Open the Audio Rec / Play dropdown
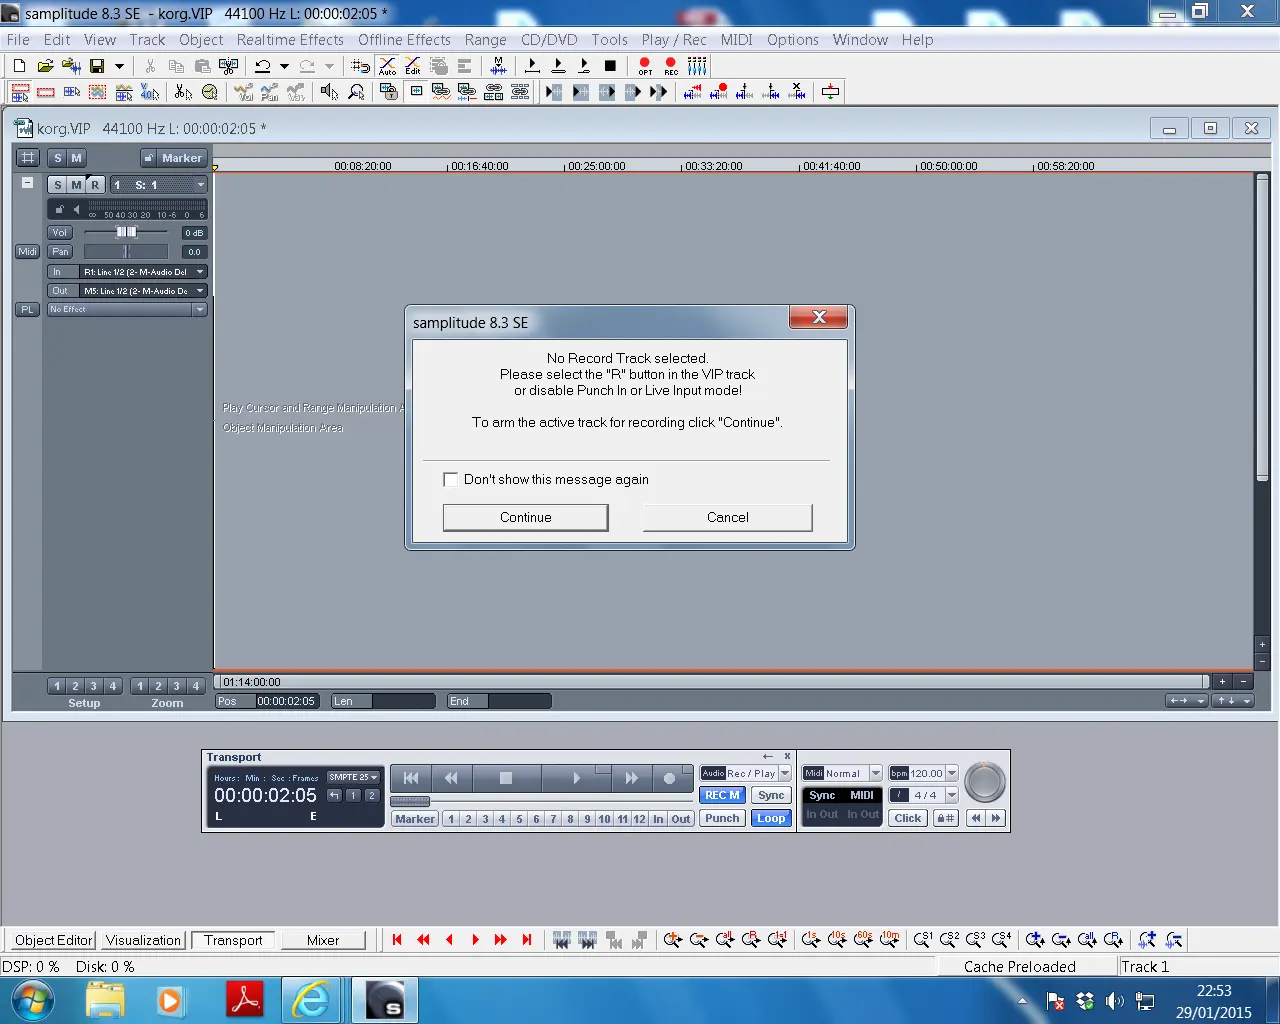1280x1024 pixels. 785,773
